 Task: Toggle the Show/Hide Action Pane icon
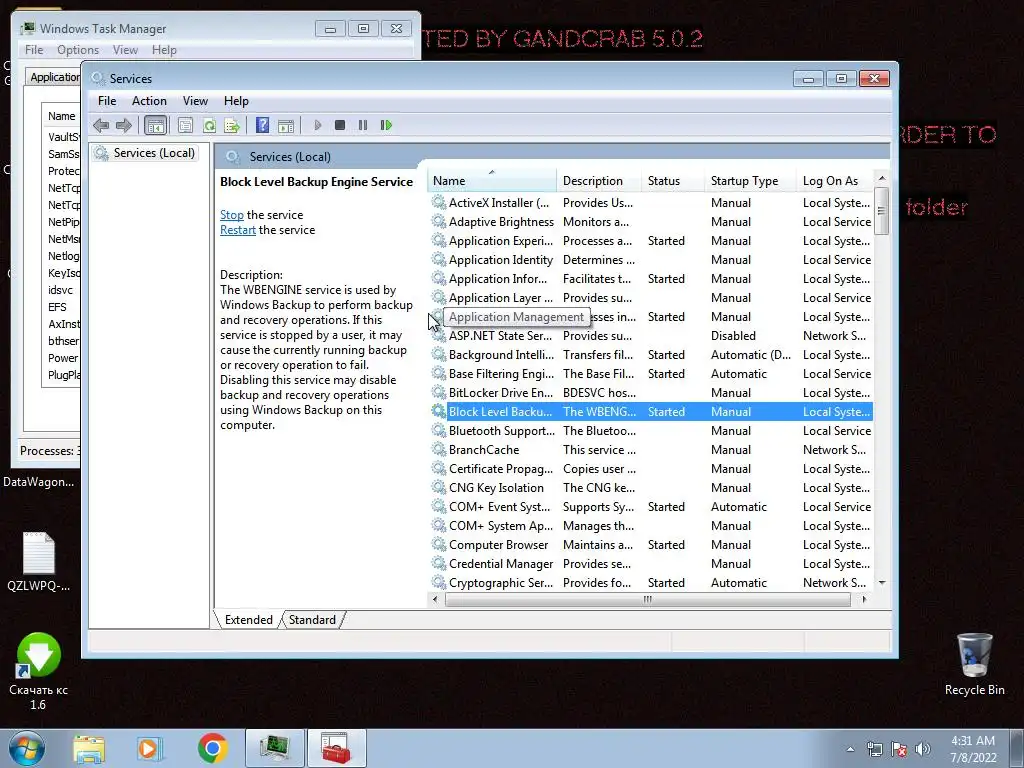coord(286,125)
